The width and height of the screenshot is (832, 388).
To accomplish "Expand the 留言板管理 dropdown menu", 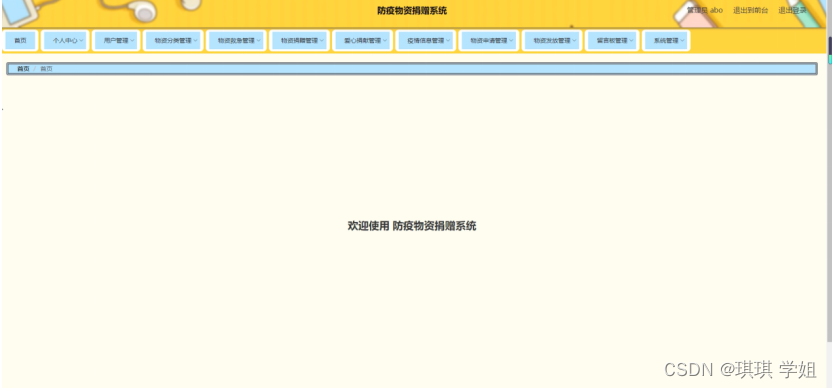I will tap(612, 40).
